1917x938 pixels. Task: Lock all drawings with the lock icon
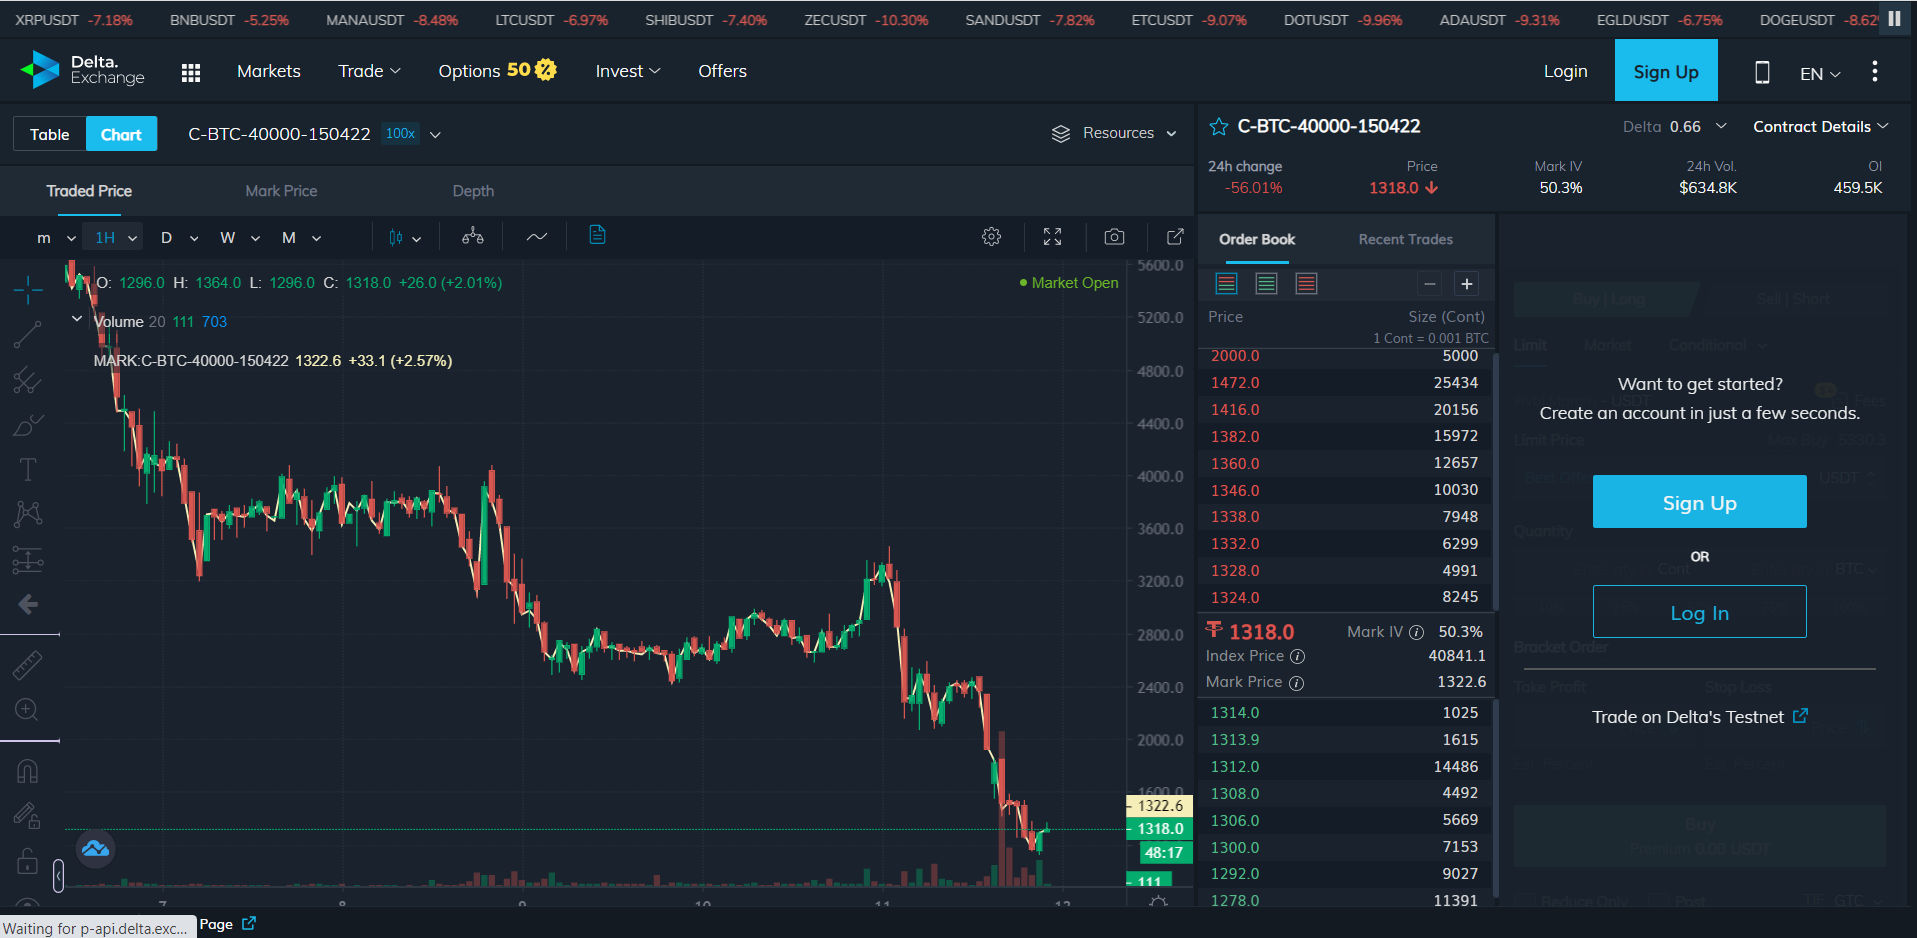(x=27, y=861)
